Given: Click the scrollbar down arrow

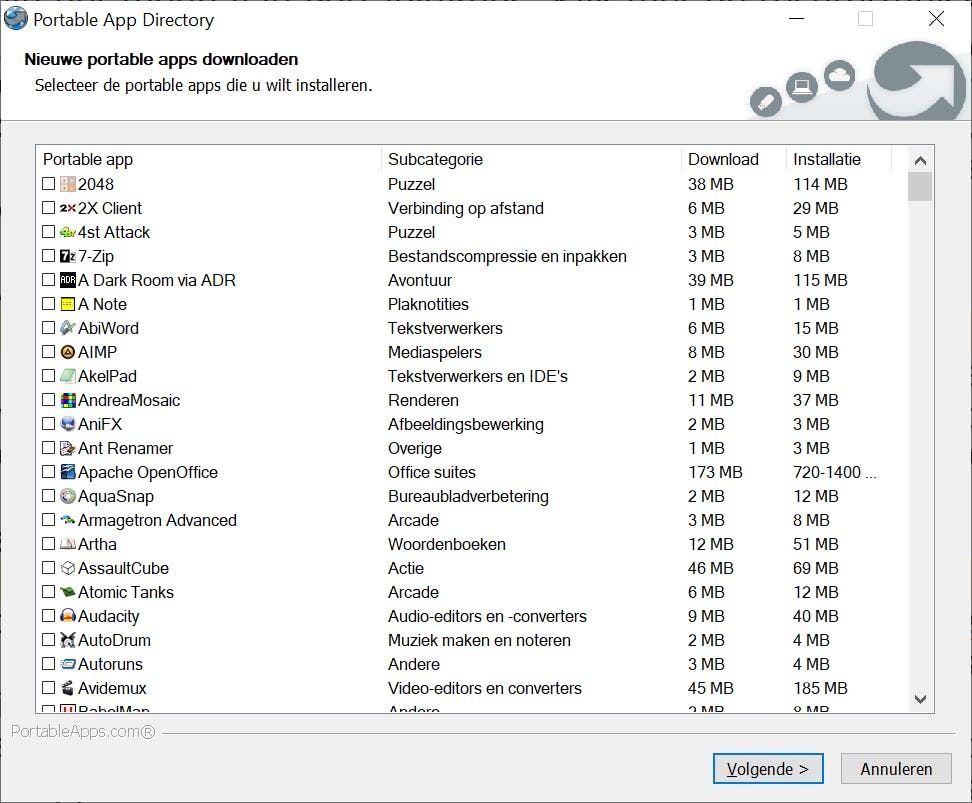Looking at the screenshot, I should point(920,700).
